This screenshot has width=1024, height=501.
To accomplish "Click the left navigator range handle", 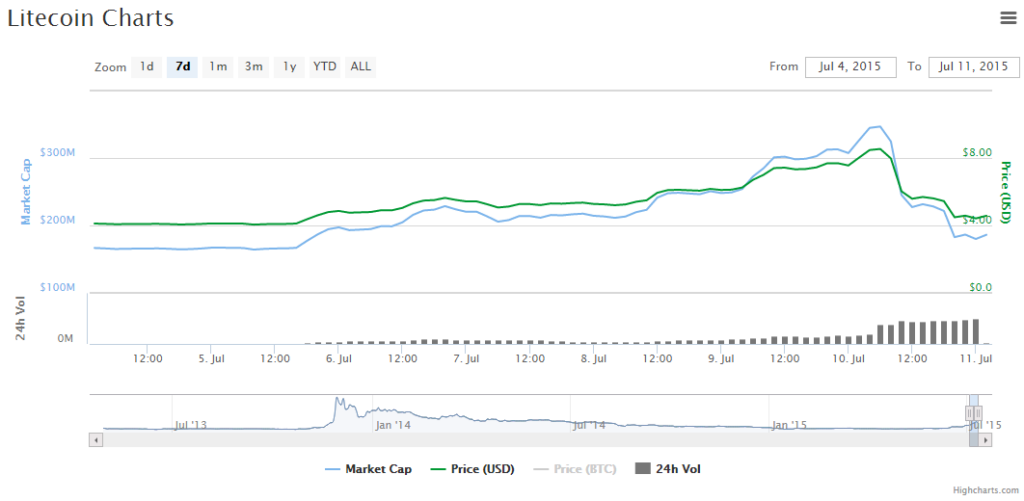I will tap(970, 413).
